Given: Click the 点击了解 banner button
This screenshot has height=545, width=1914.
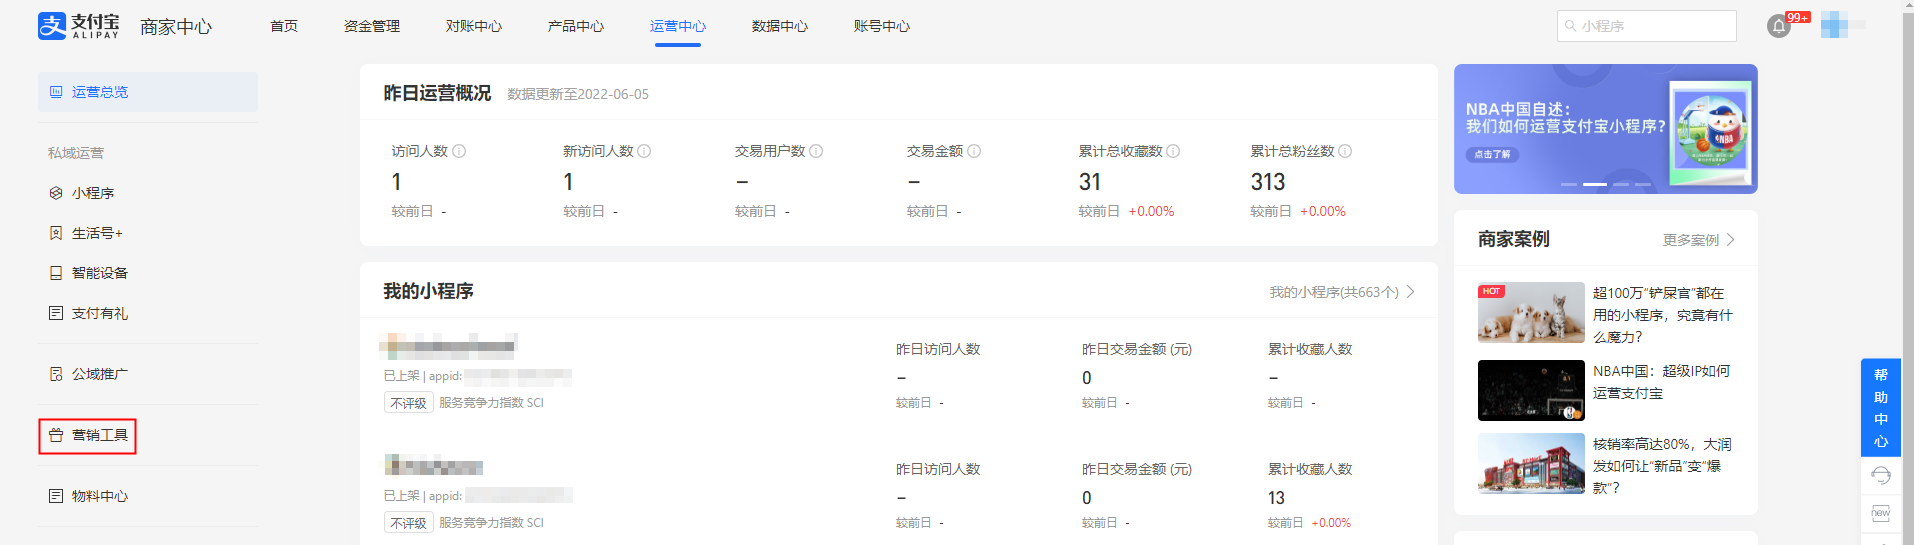Looking at the screenshot, I should click(1493, 154).
